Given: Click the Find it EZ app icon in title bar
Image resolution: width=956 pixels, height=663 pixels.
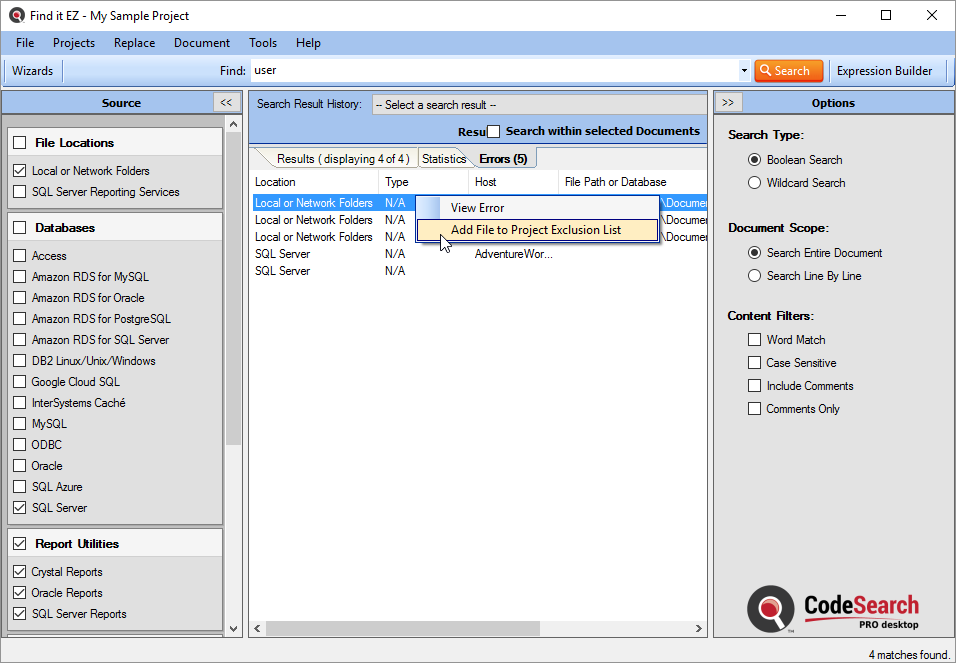Looking at the screenshot, I should (17, 15).
